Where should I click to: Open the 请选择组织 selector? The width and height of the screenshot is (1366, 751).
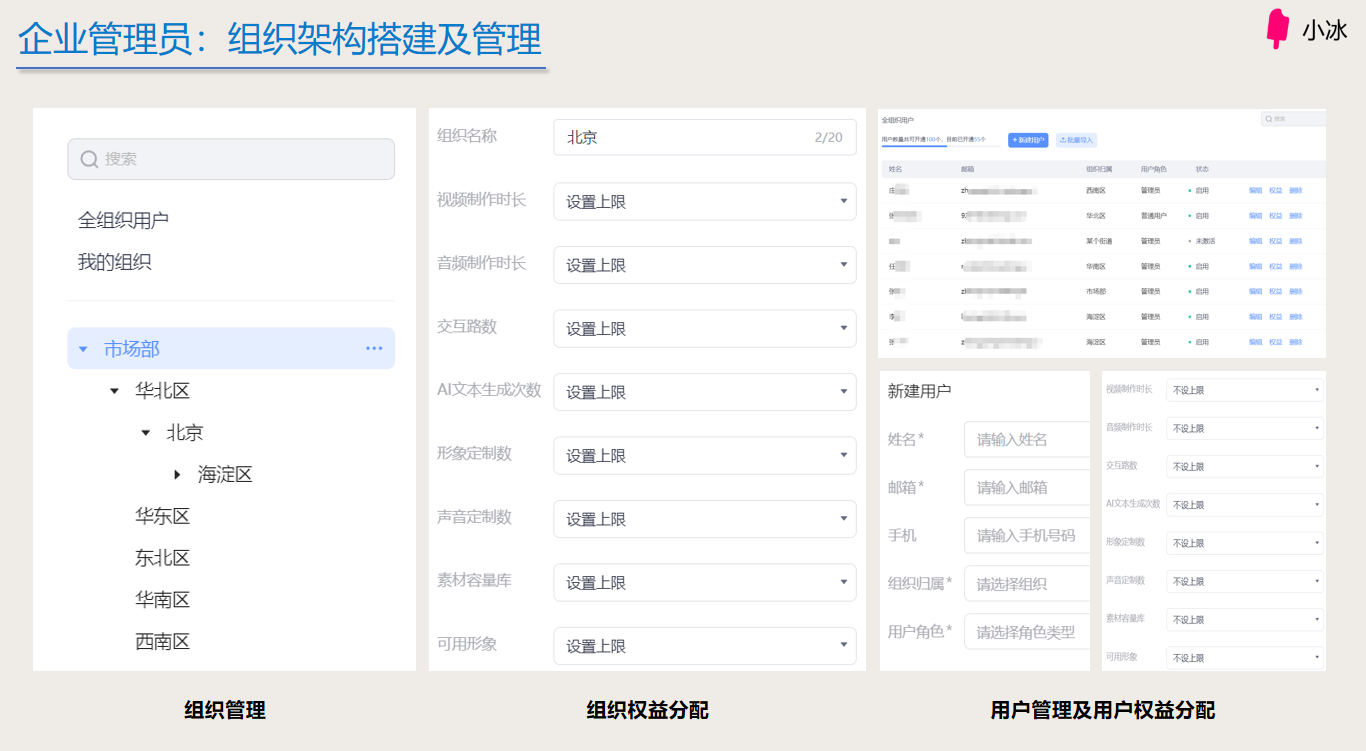(1027, 584)
